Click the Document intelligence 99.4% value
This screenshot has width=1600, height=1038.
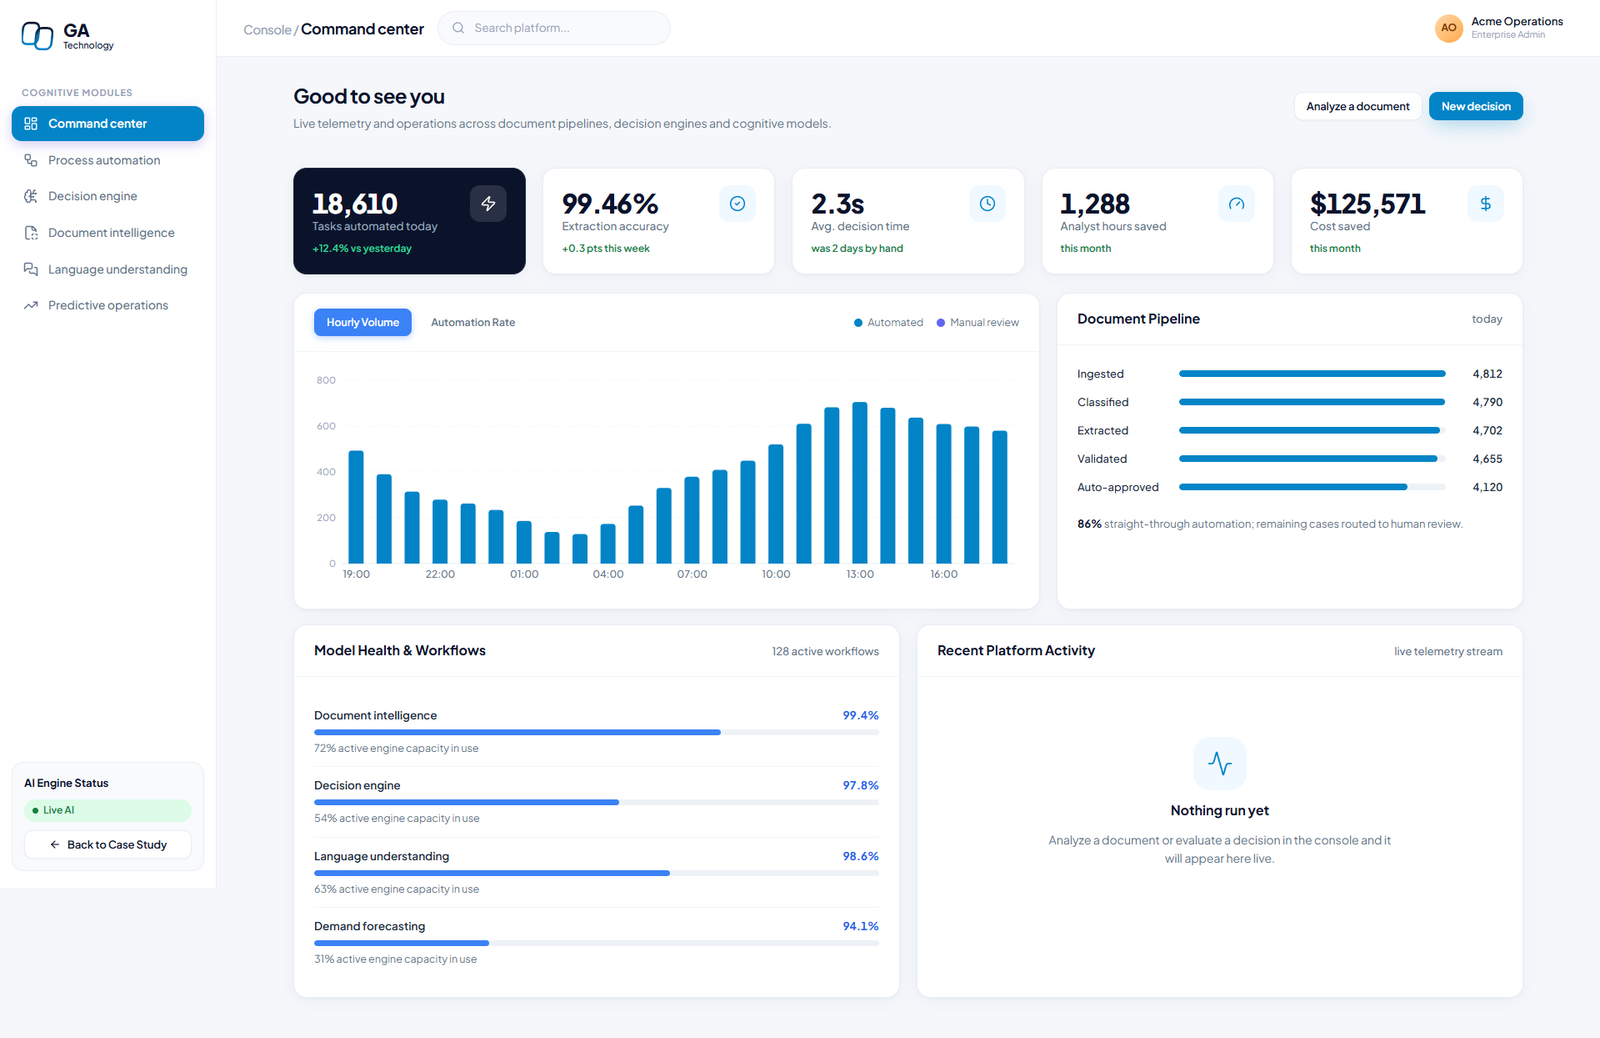coord(860,715)
